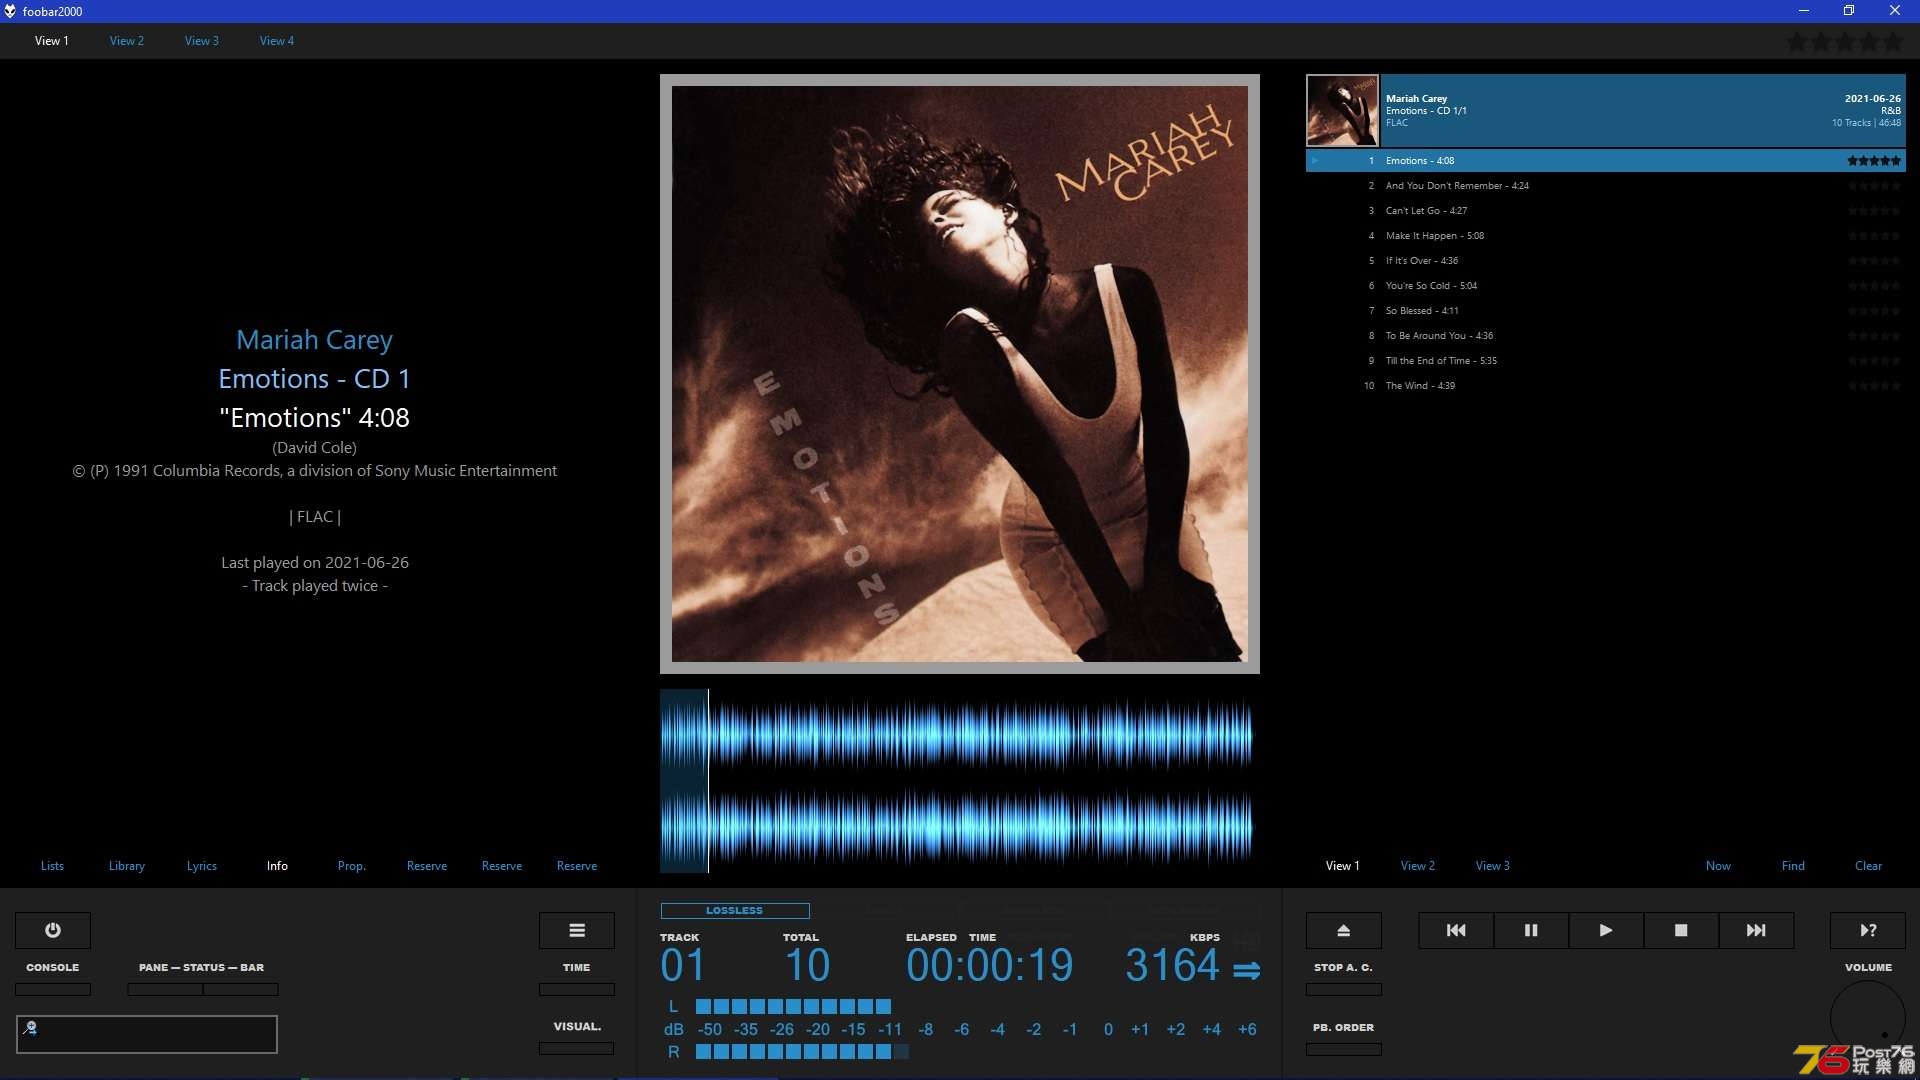Switch playlist panel to View 3
The width and height of the screenshot is (1920, 1080).
[x=1493, y=866]
